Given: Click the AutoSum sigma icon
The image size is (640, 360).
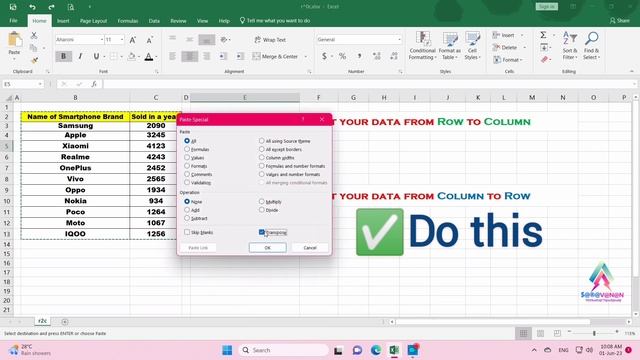Looking at the screenshot, I should pyautogui.click(x=543, y=35).
